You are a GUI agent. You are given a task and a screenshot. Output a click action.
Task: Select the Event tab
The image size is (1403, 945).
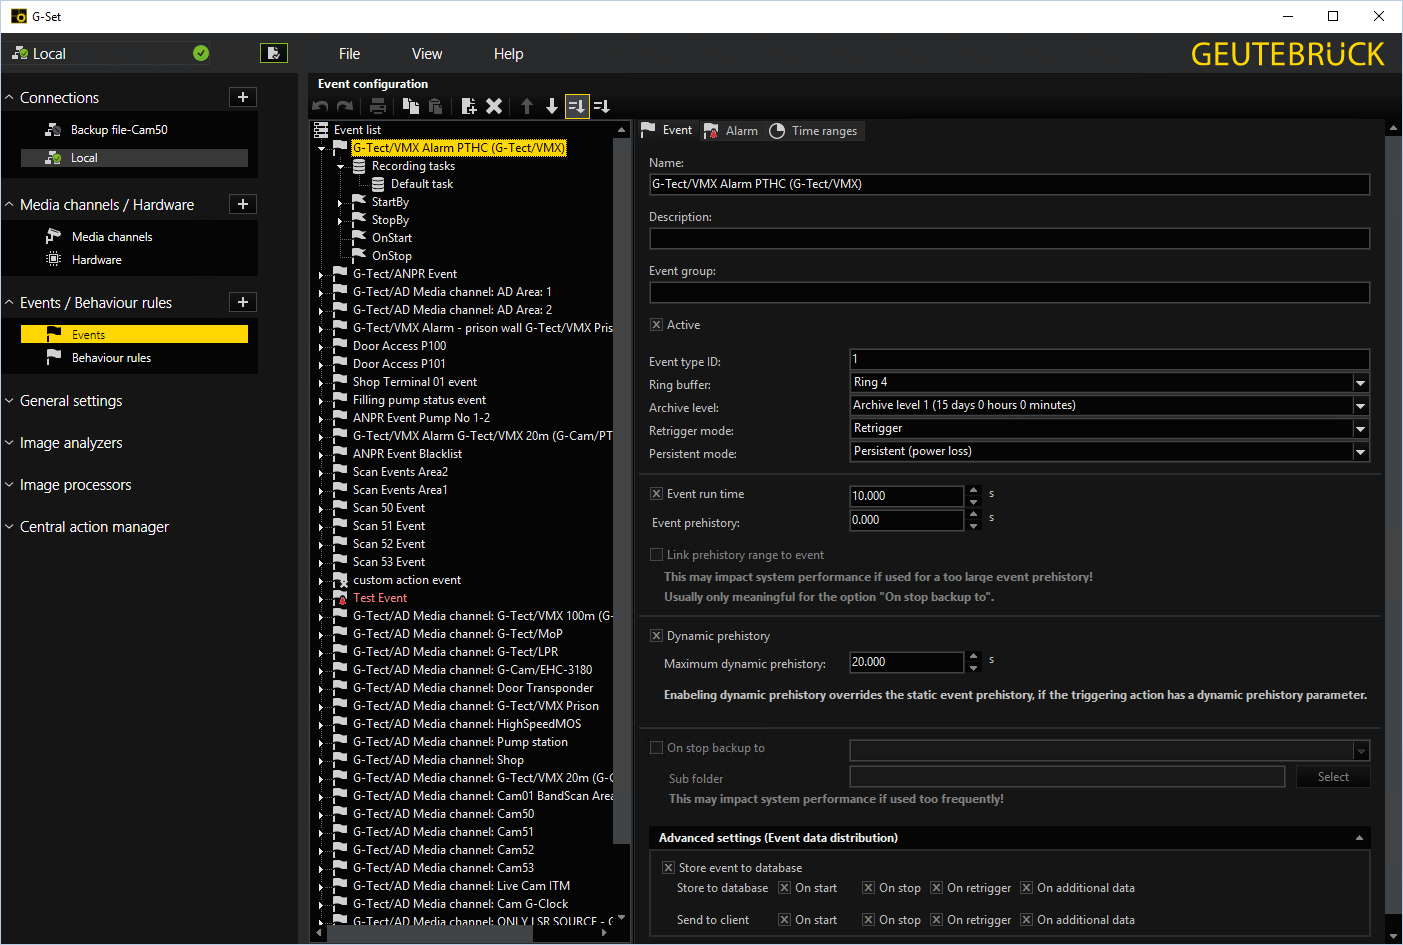(x=667, y=130)
